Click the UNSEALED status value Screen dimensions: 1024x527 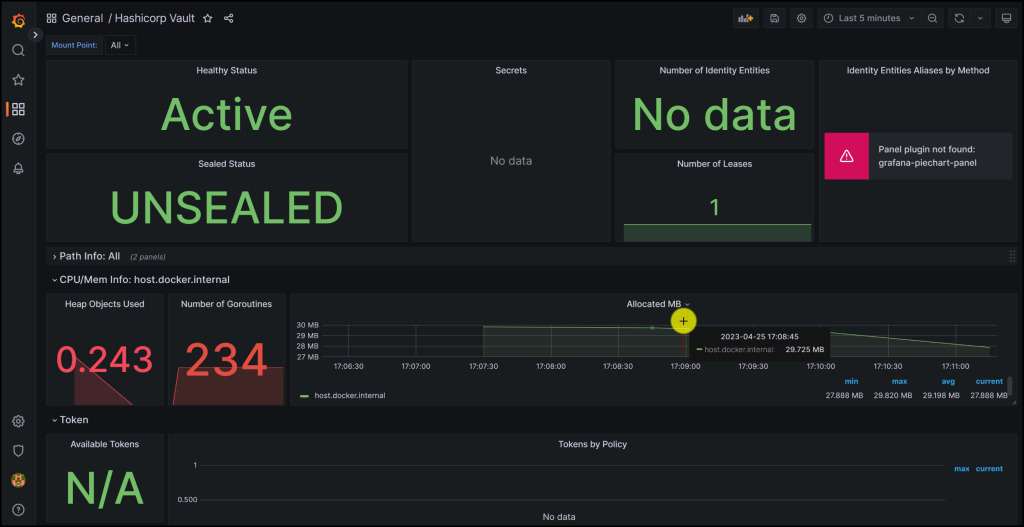coord(227,208)
